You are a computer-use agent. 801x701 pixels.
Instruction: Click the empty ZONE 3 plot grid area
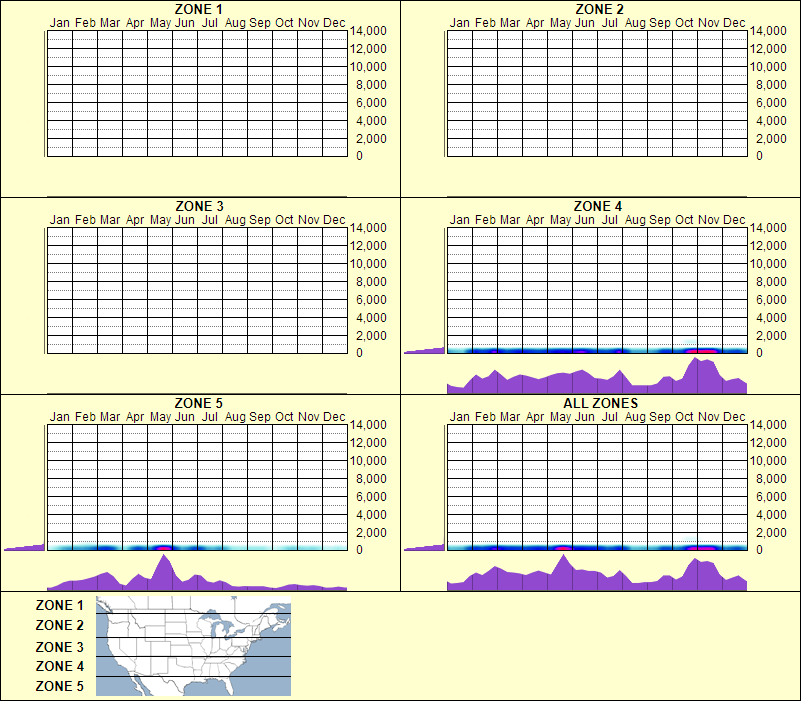[195, 290]
